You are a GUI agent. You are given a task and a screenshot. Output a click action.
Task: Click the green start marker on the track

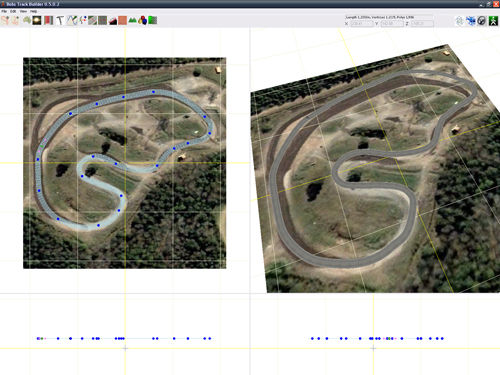point(42,146)
